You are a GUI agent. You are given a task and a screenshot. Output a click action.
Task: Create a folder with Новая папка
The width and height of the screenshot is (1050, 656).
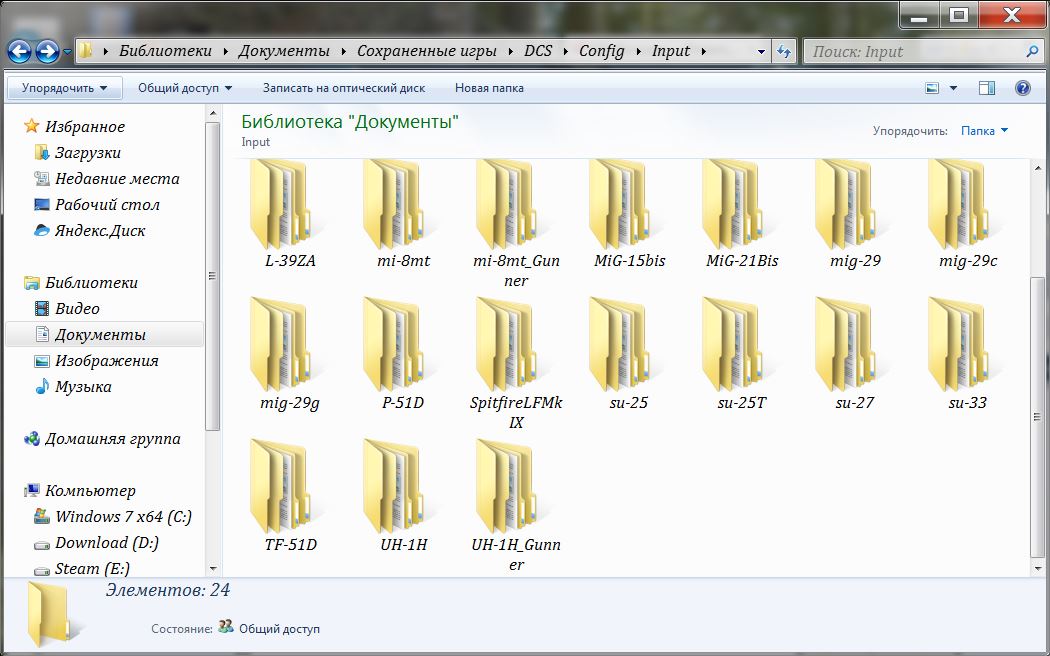tap(490, 88)
